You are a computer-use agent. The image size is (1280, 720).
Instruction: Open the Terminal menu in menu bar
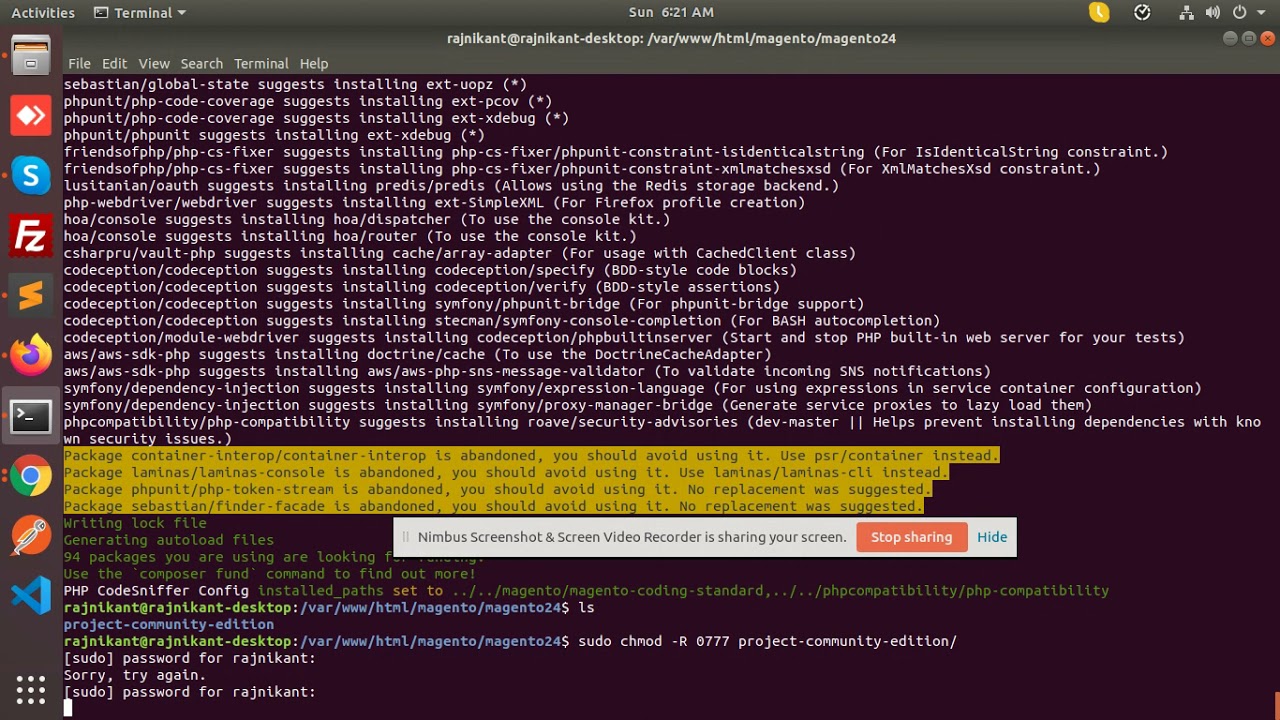[x=261, y=63]
